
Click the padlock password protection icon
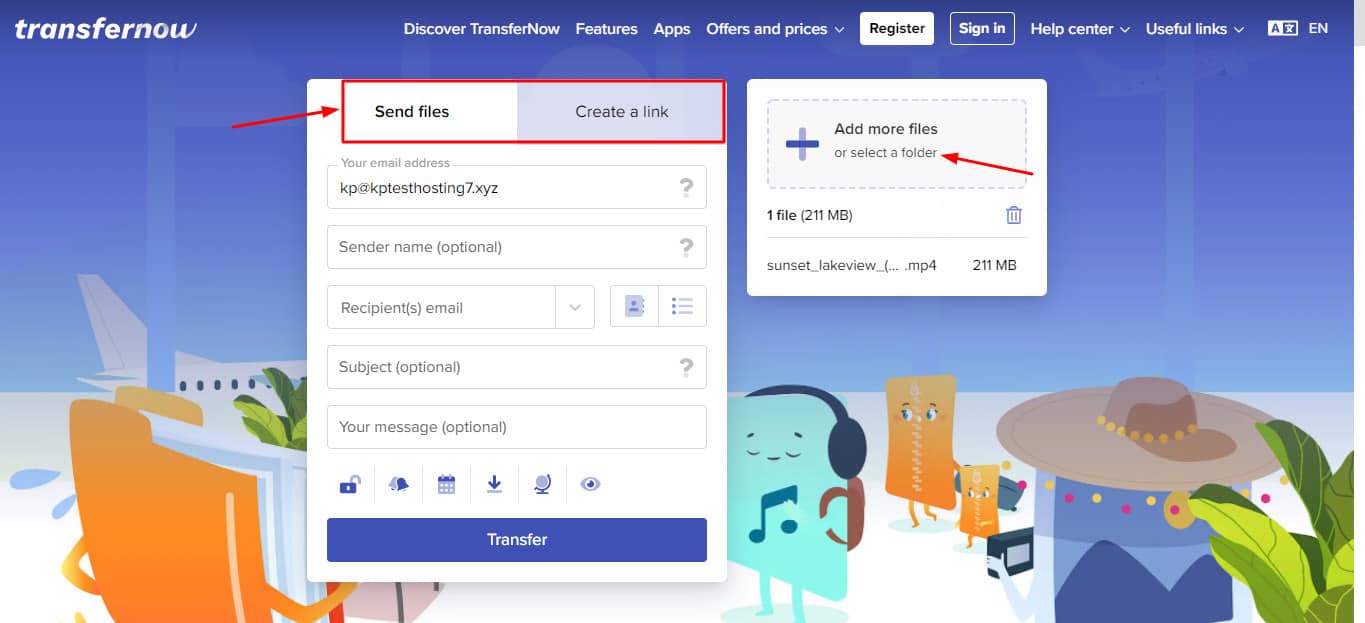pyautogui.click(x=349, y=485)
